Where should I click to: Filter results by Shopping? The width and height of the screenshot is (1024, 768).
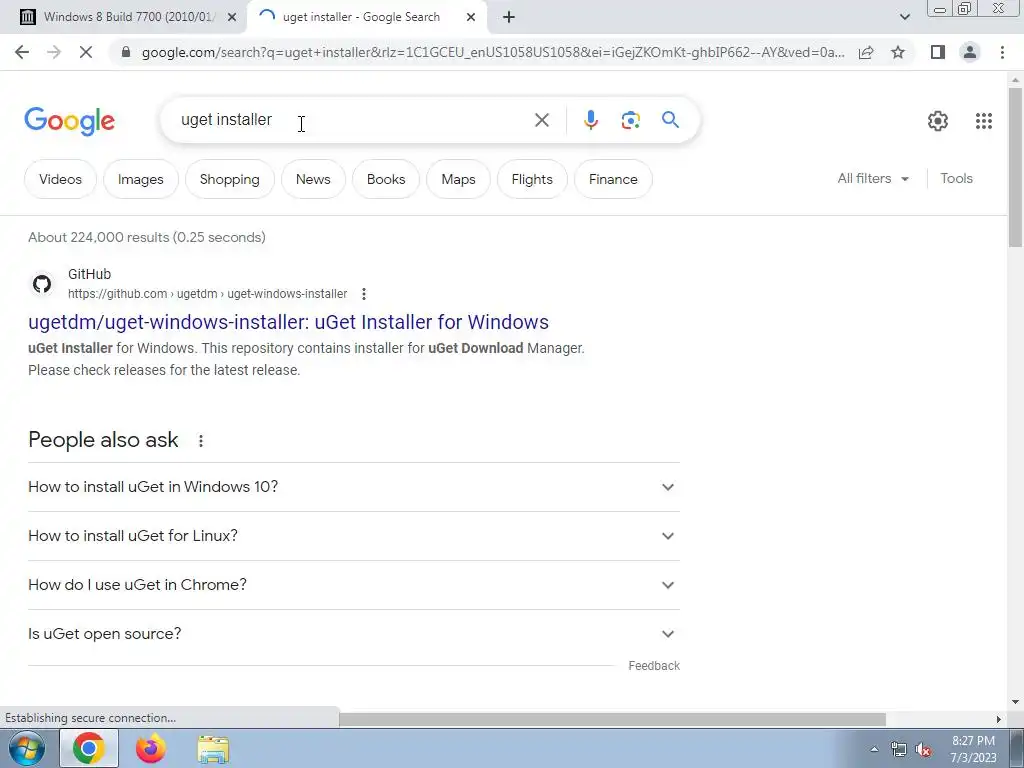point(229,179)
